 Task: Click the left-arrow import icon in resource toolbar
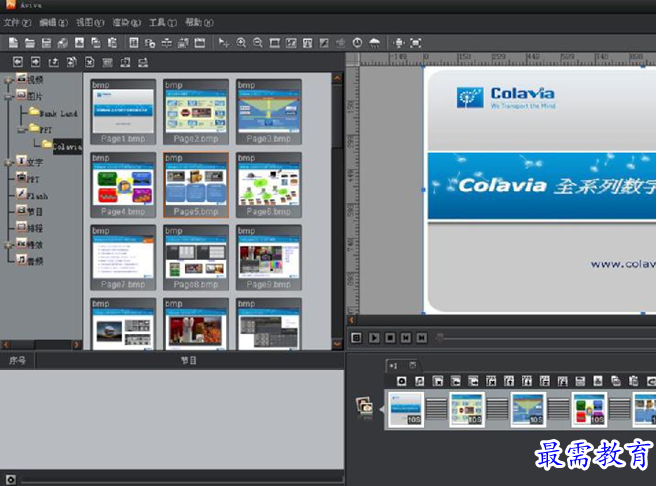18,62
